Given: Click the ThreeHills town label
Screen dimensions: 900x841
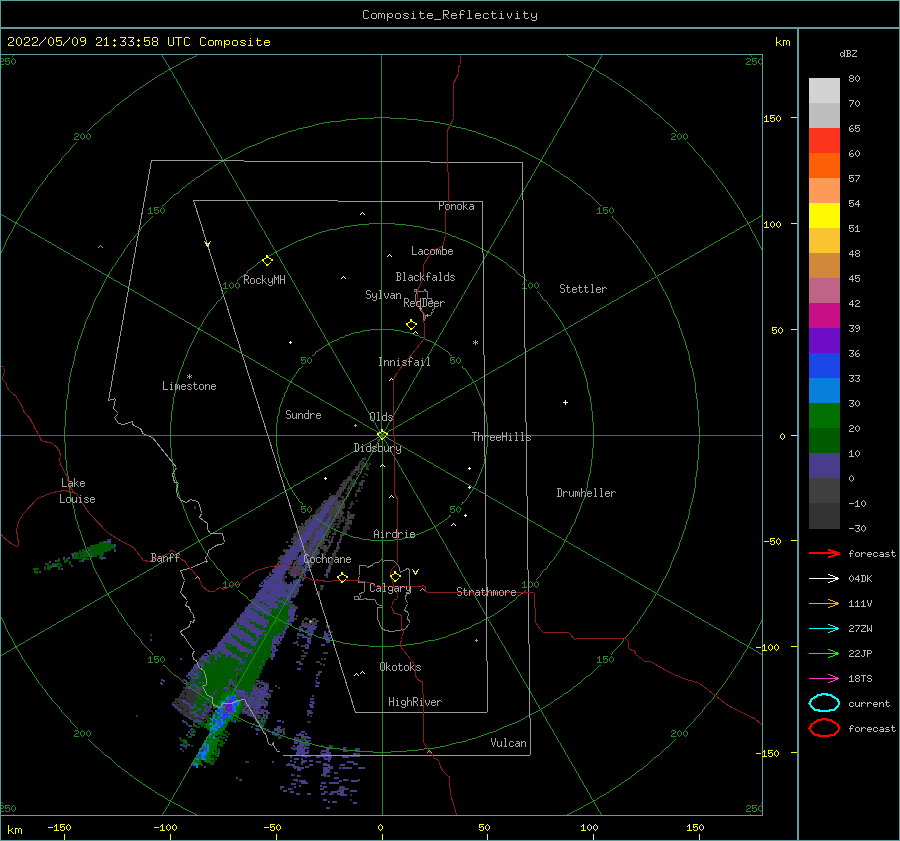Looking at the screenshot, I should (x=501, y=437).
